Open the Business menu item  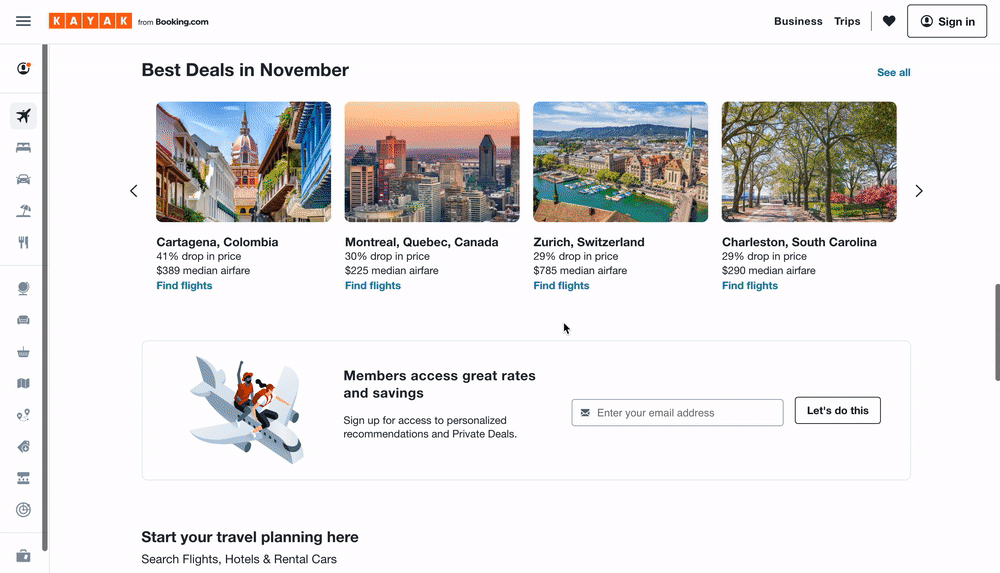[798, 21]
